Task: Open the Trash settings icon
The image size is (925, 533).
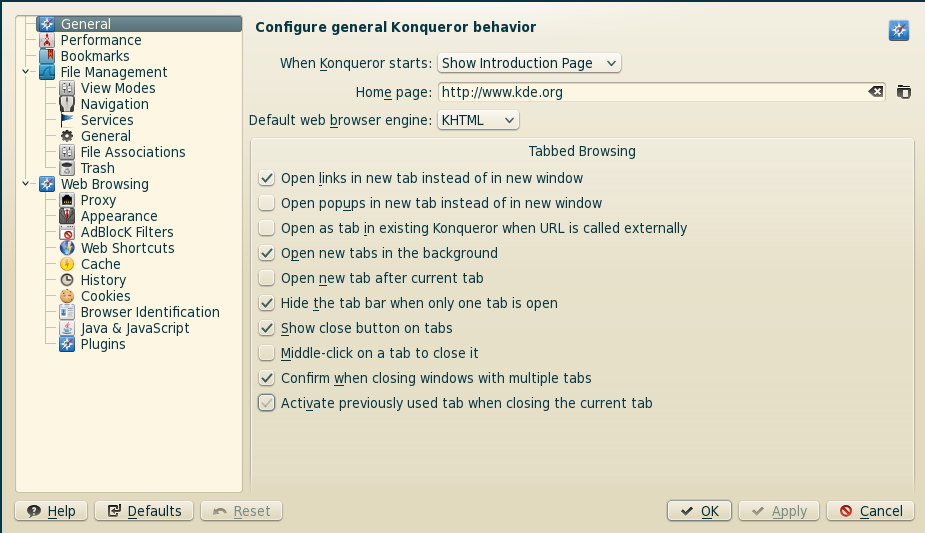Action: tap(67, 168)
